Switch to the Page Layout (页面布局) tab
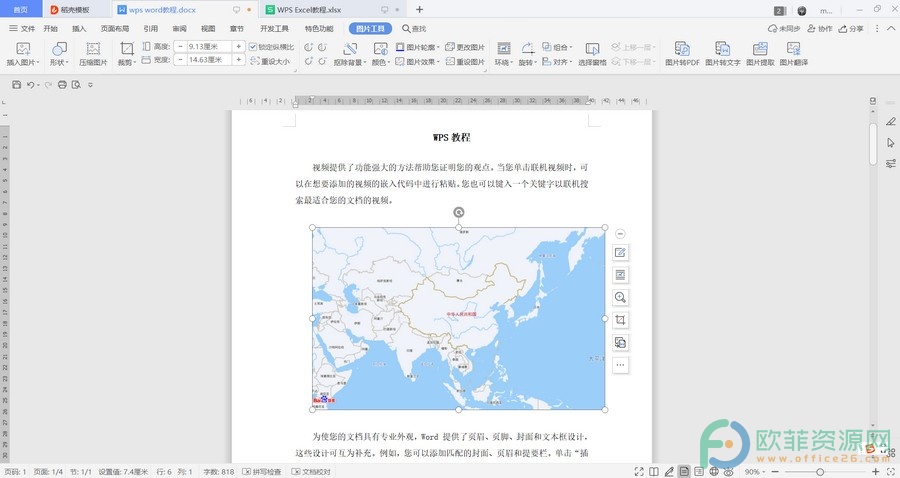900x478 pixels. (x=115, y=28)
